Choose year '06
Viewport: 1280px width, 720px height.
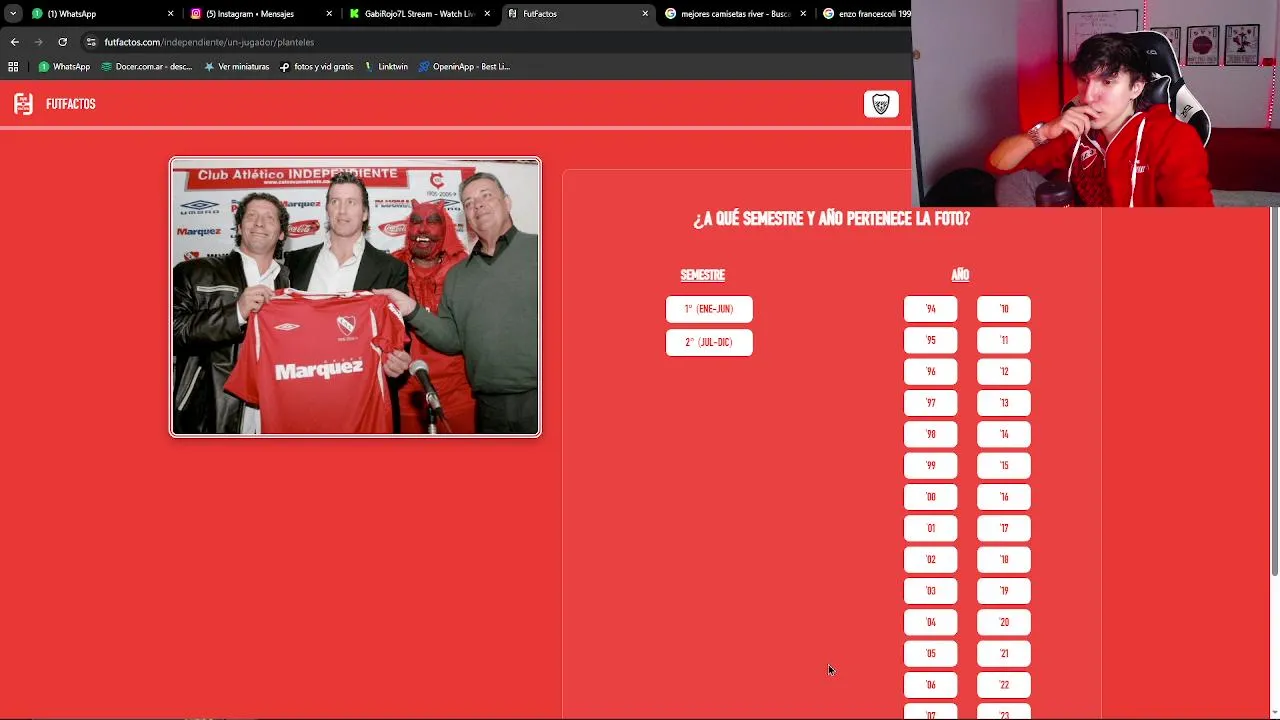pos(931,685)
